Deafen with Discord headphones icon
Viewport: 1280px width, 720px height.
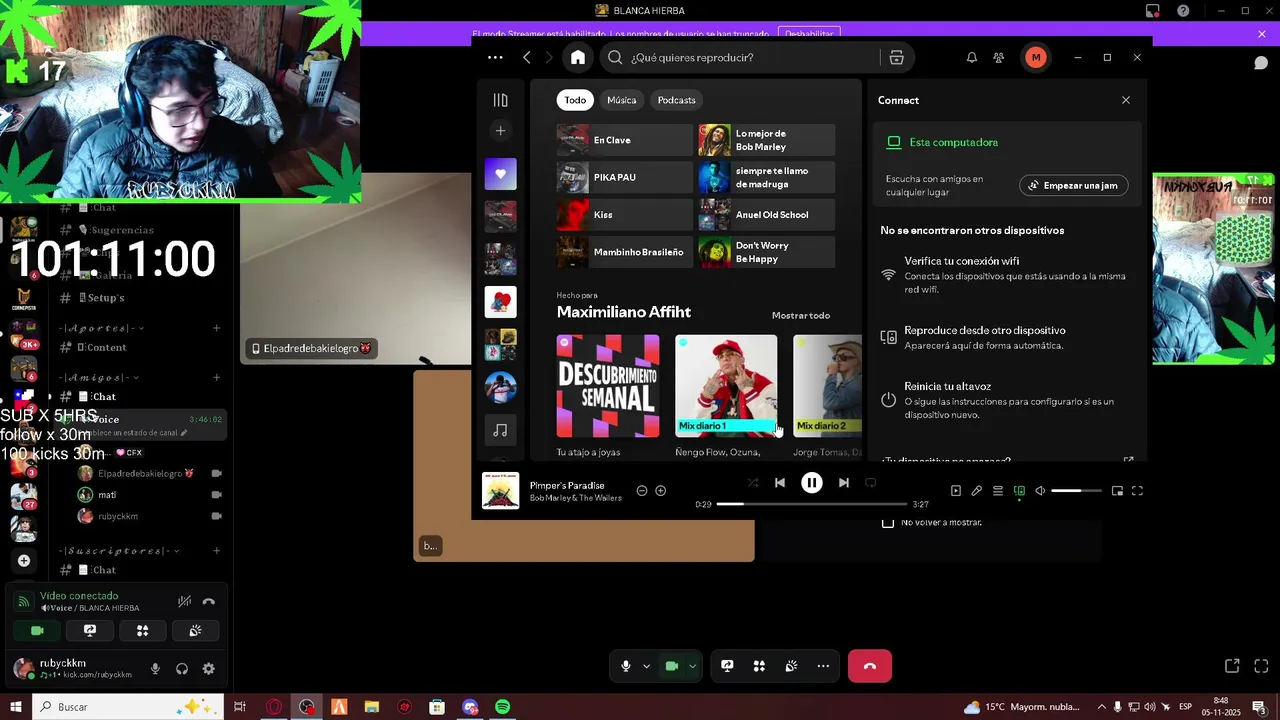pos(182,669)
